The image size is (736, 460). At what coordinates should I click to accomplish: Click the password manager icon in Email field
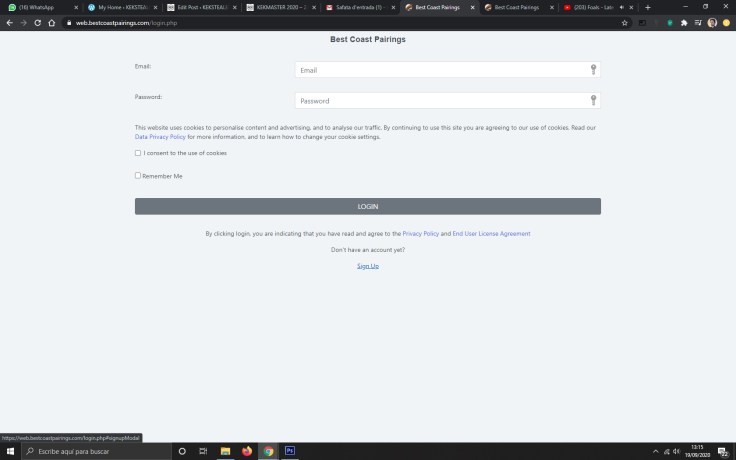click(593, 70)
